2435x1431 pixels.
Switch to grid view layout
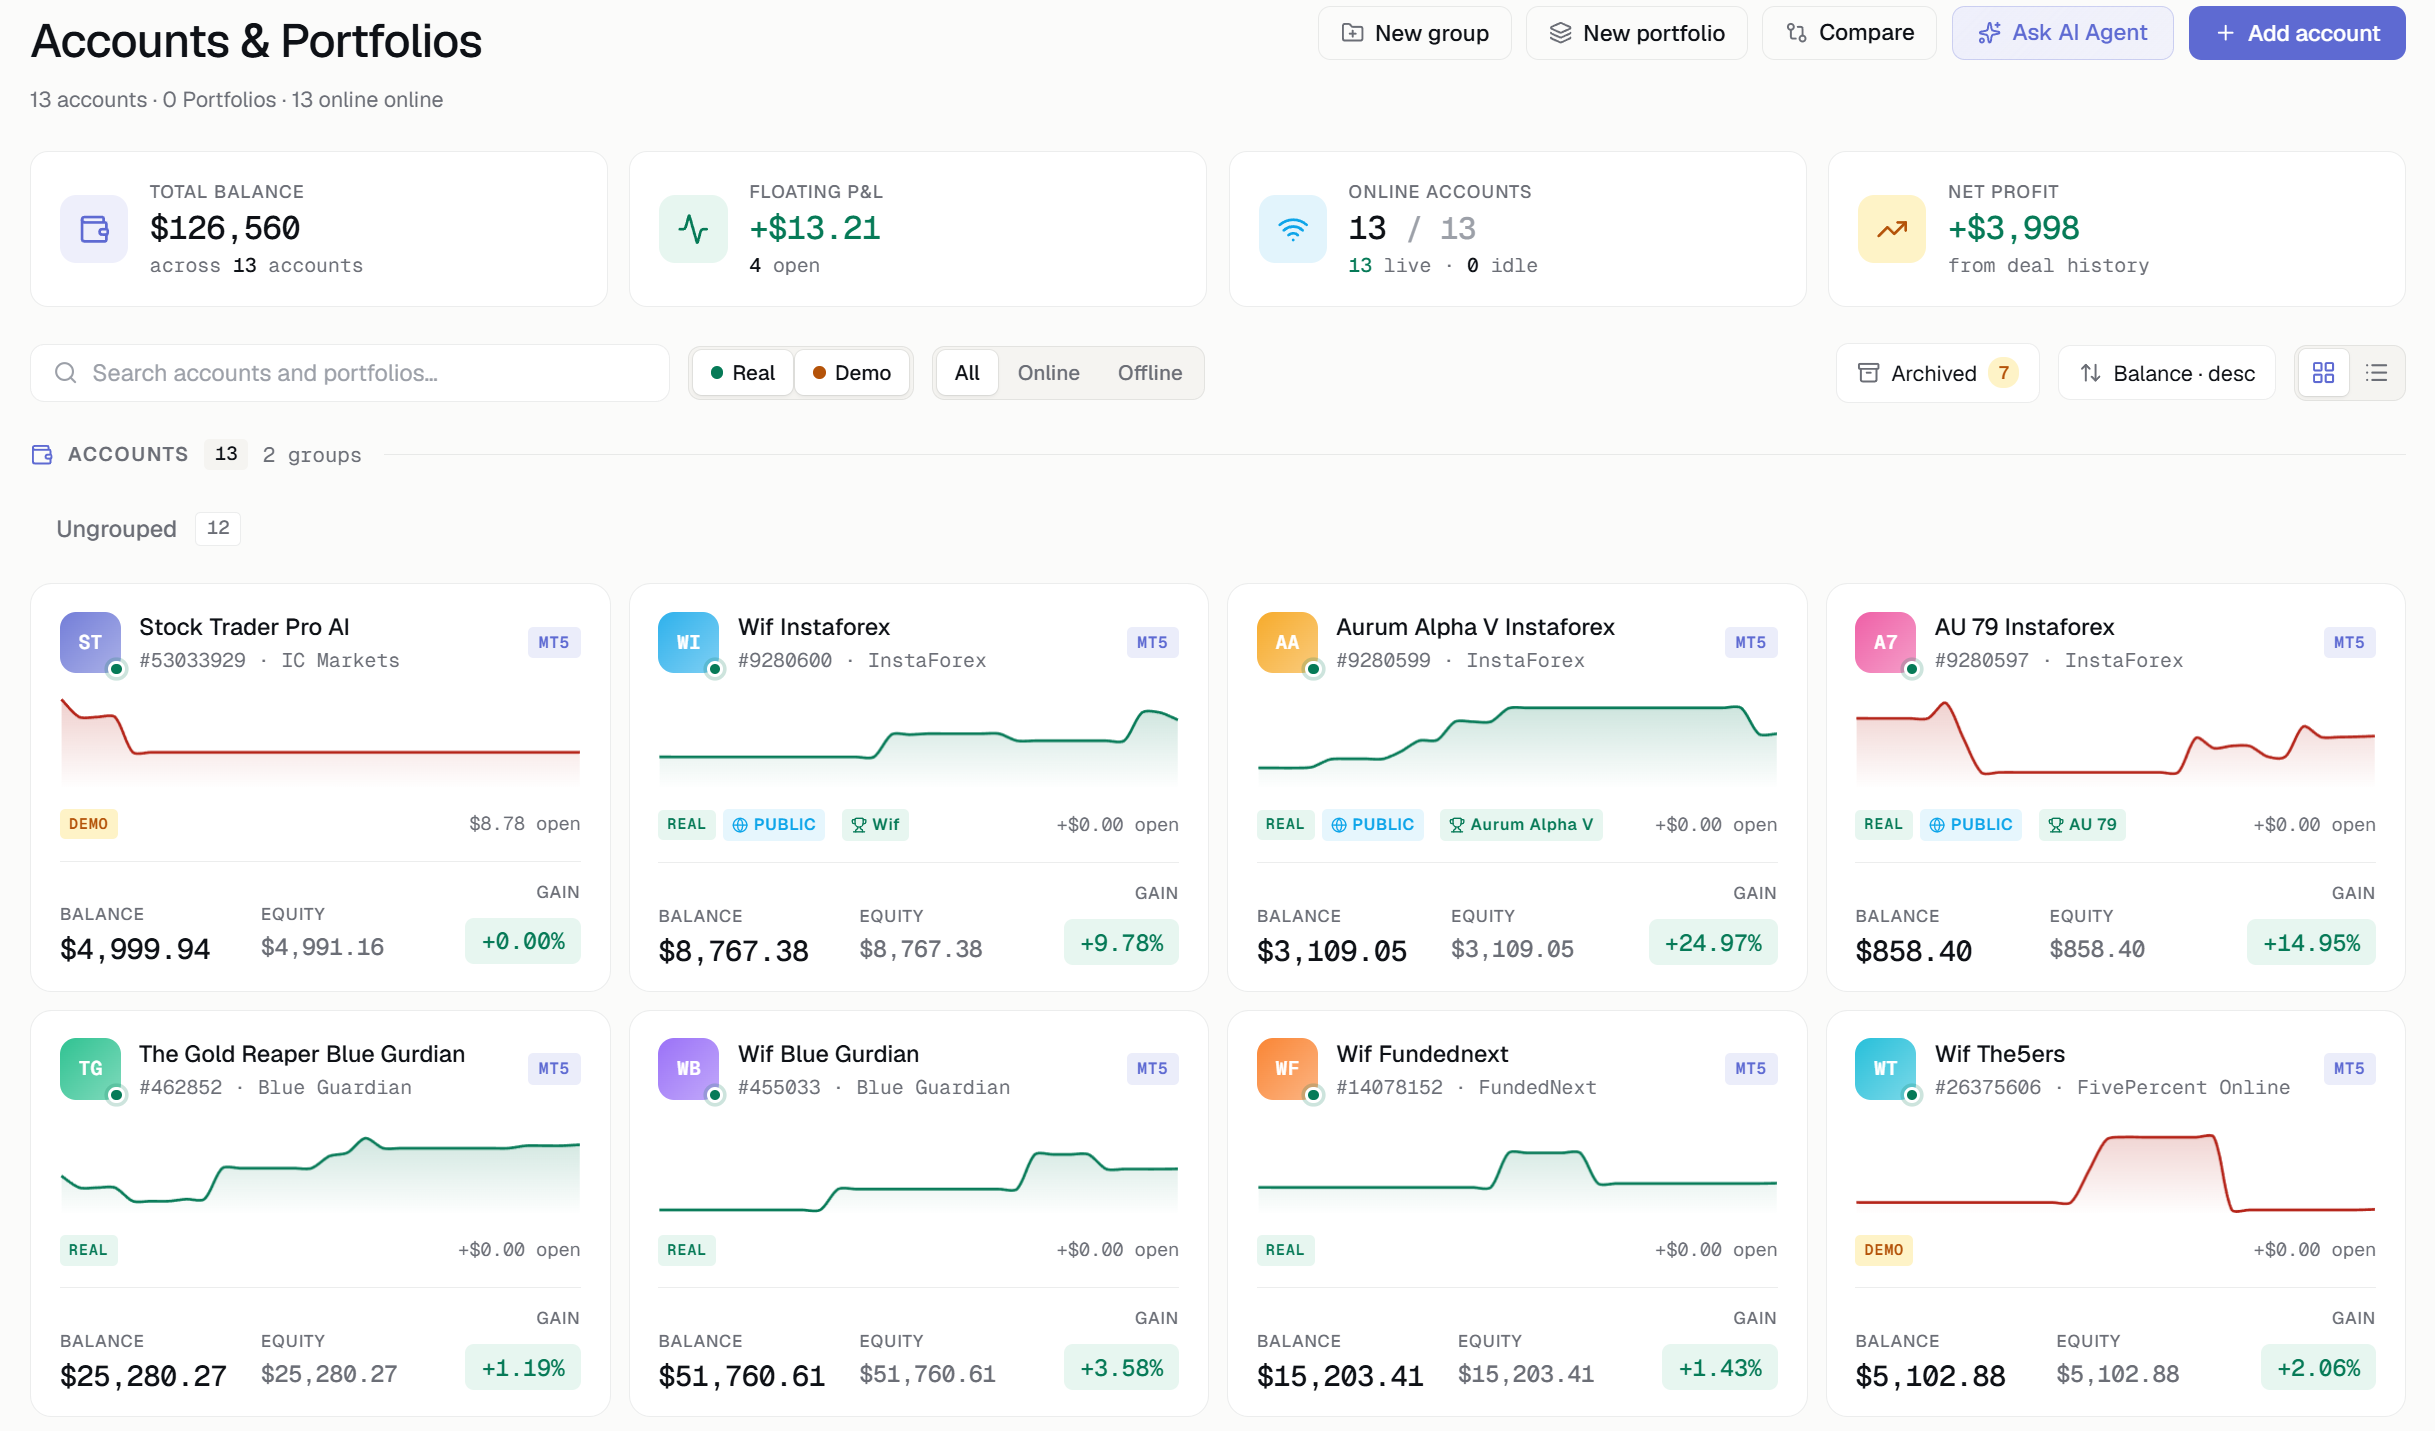pos(2324,373)
